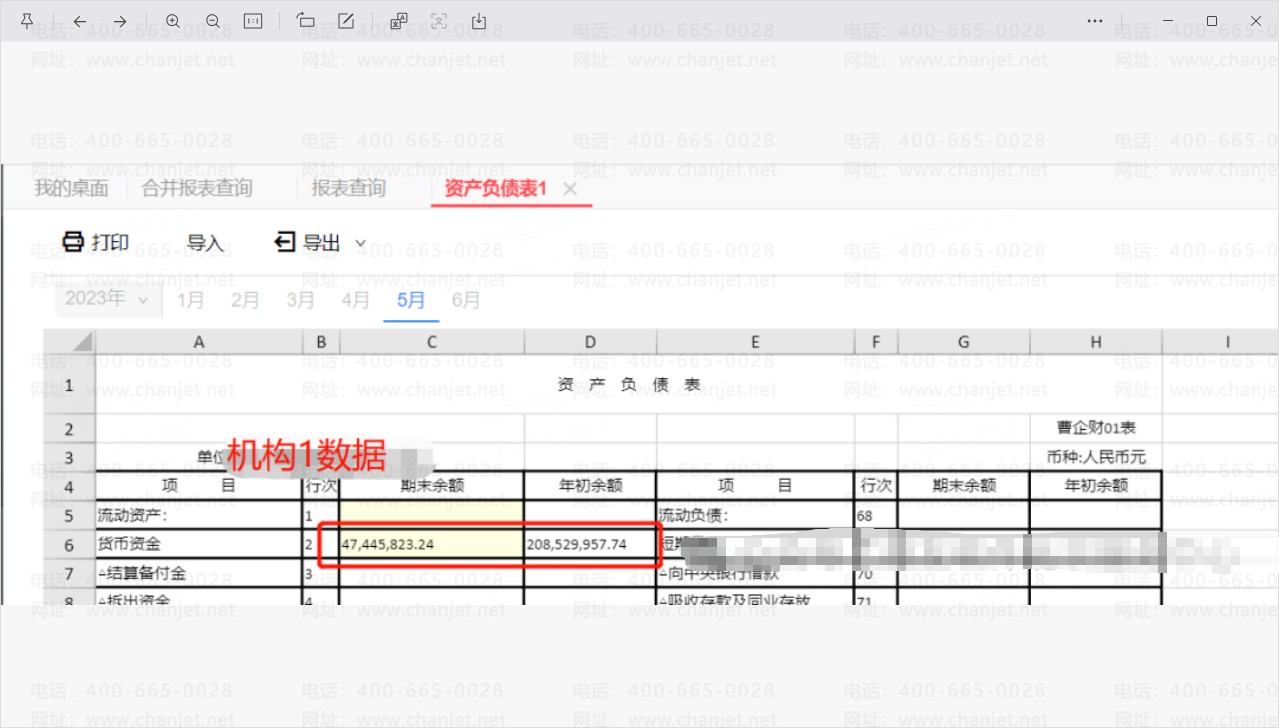Screen dimensions: 1279x728
Task: Expand the 导出 dropdown arrow
Action: (x=361, y=243)
